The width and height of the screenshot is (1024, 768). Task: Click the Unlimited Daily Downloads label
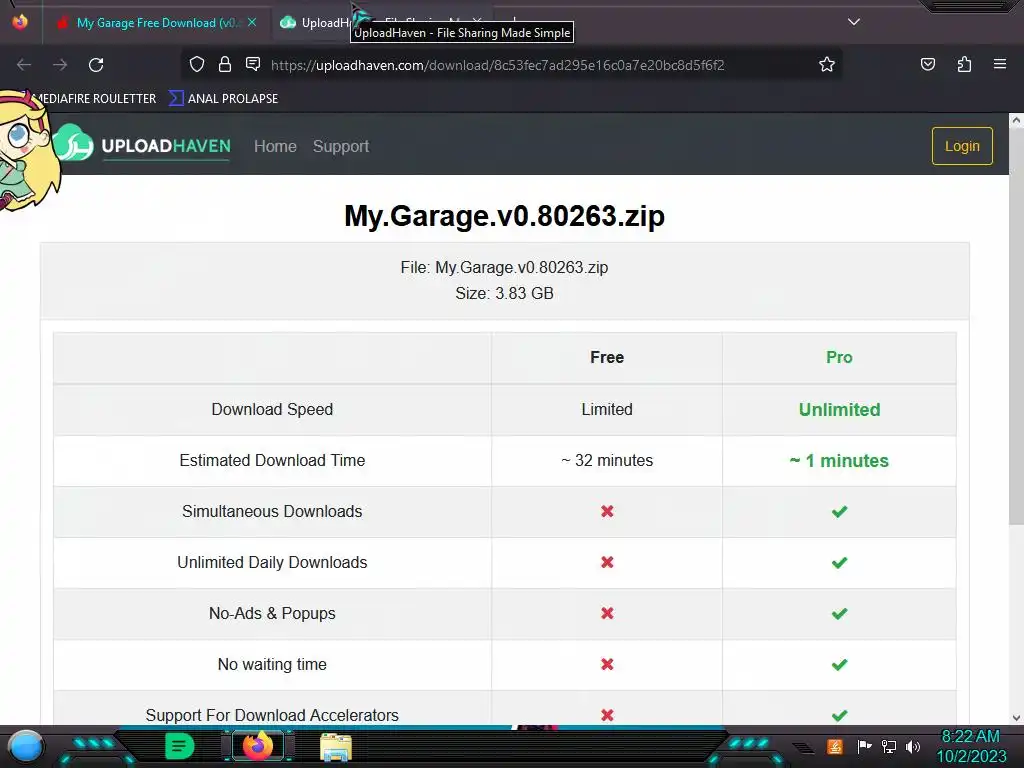pyautogui.click(x=272, y=562)
